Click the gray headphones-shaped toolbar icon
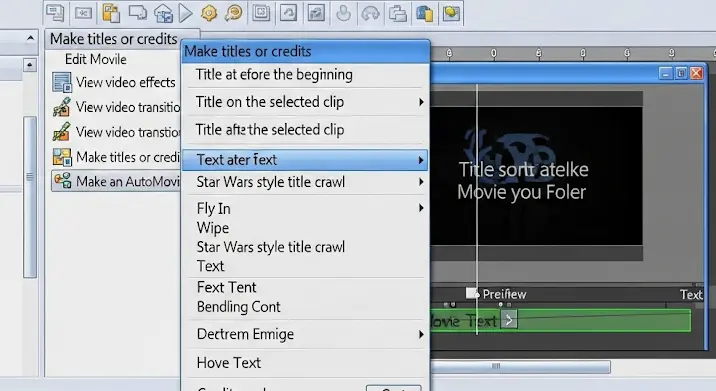This screenshot has width=716, height=391. [370, 13]
